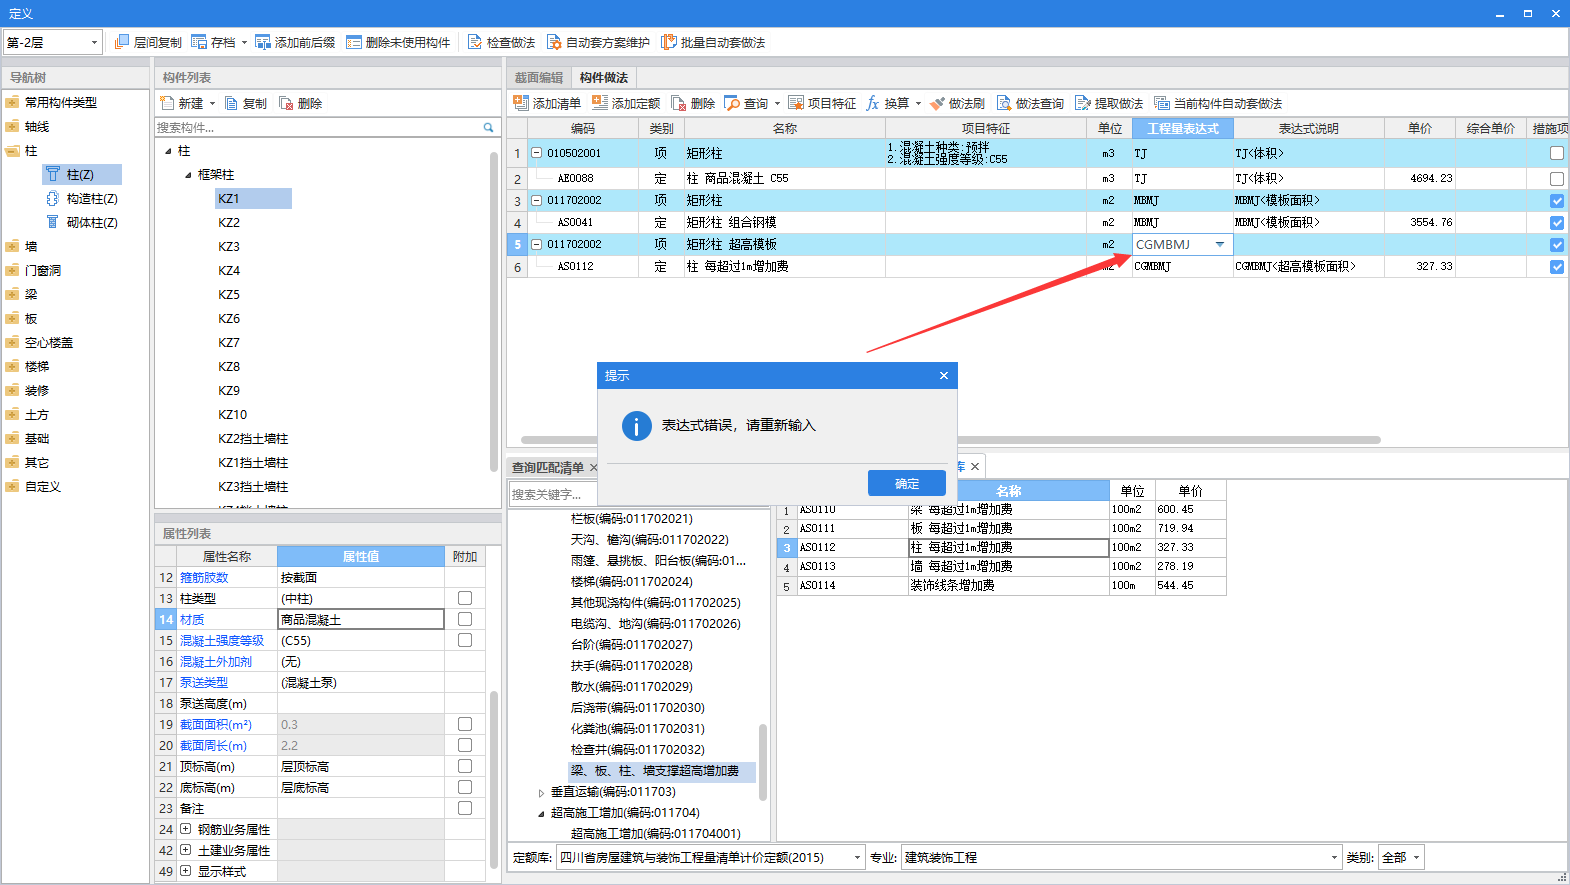Viewport: 1570px width, 885px height.
Task: Click the 存档 save icon
Action: (199, 42)
